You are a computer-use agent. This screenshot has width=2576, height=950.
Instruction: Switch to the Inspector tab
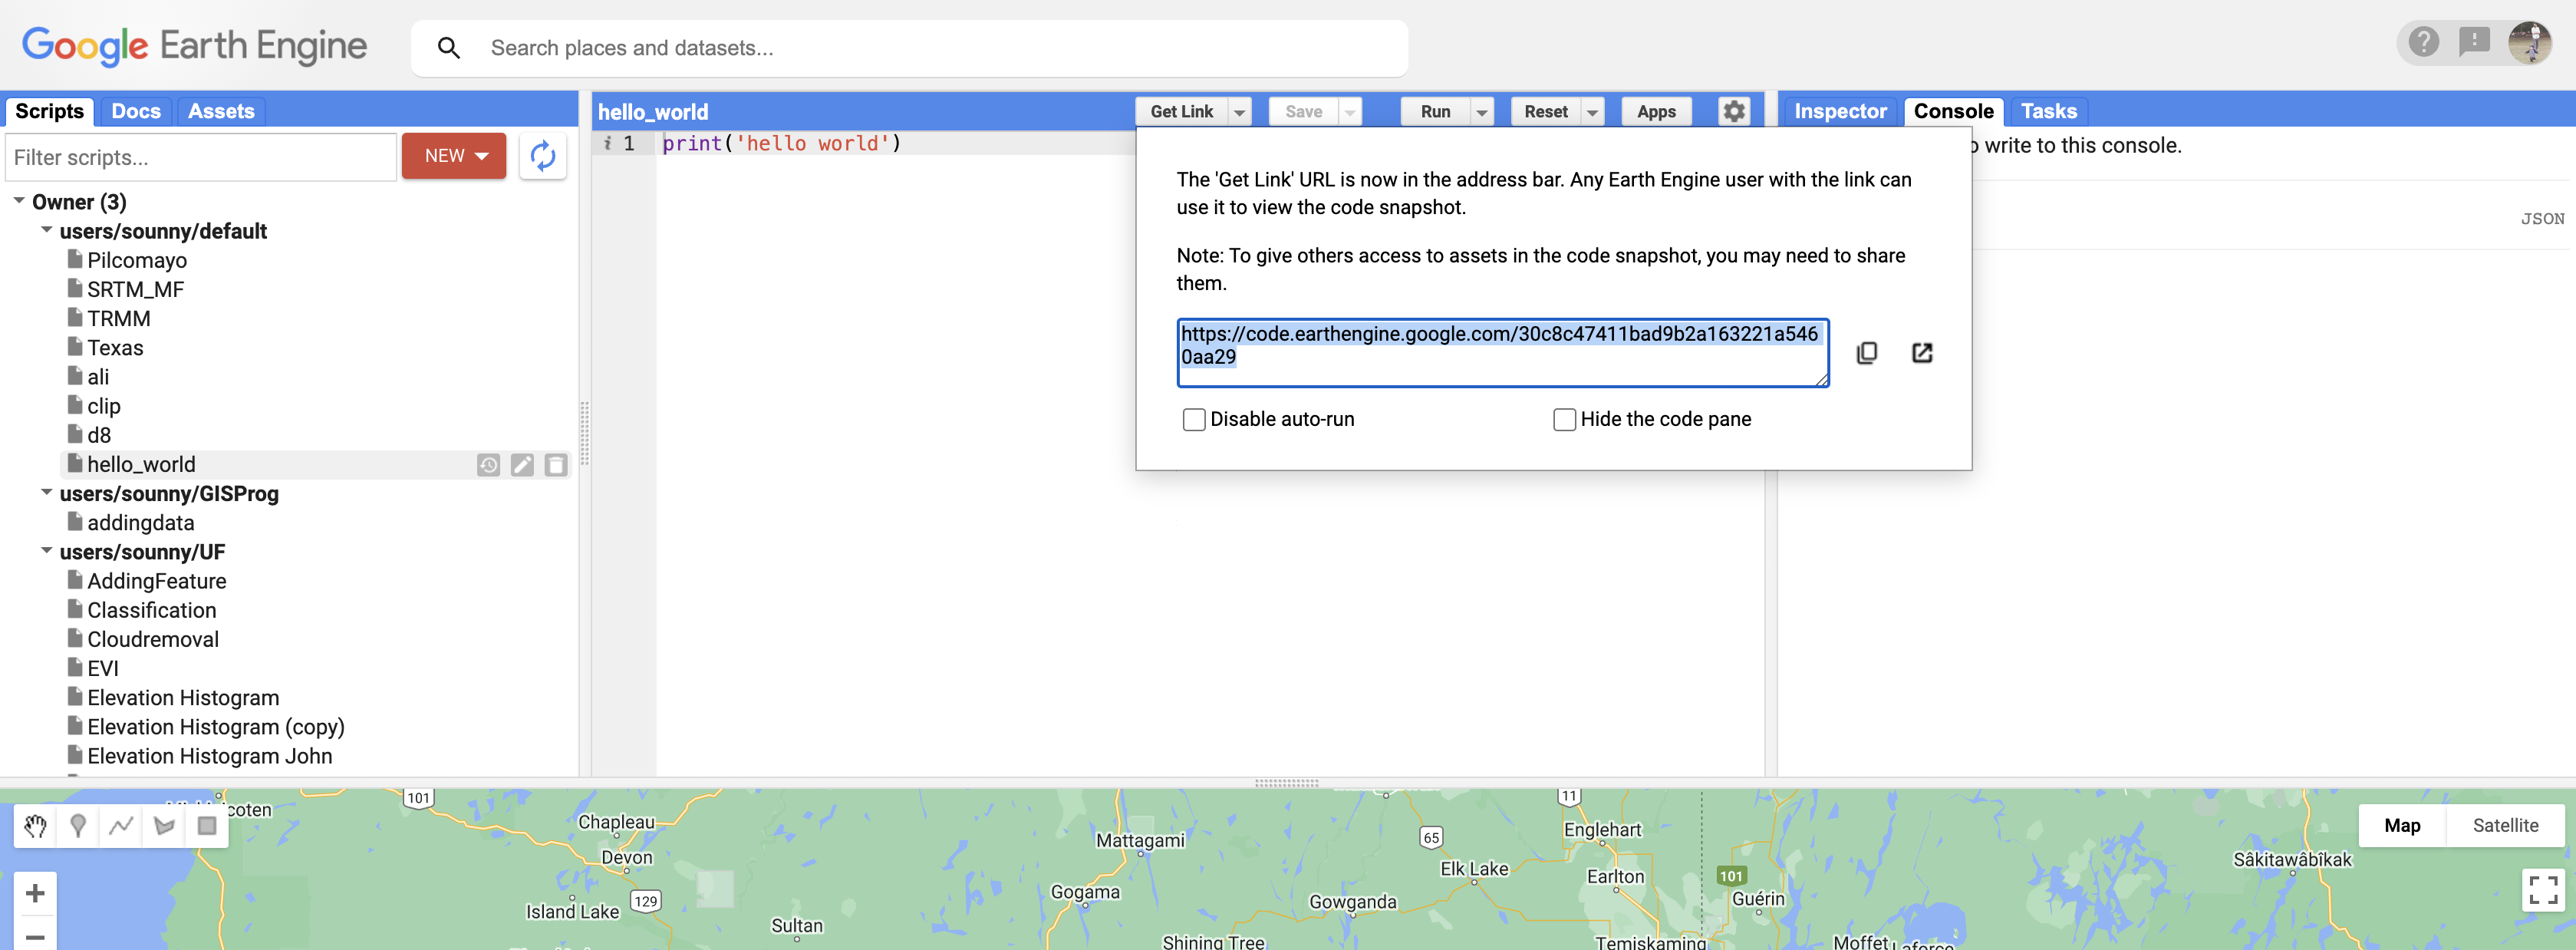coord(1841,111)
